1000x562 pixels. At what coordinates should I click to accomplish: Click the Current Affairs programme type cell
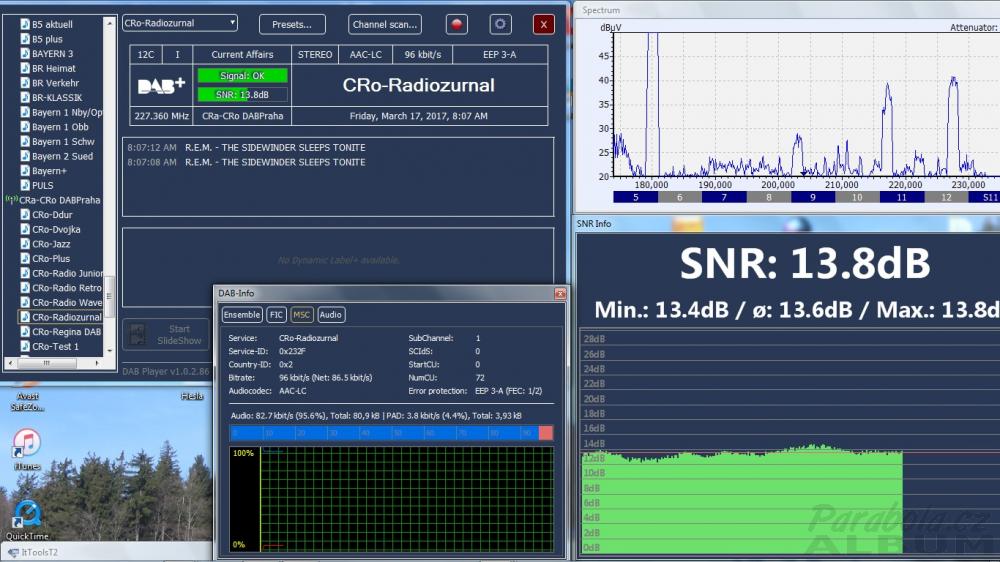[x=242, y=55]
